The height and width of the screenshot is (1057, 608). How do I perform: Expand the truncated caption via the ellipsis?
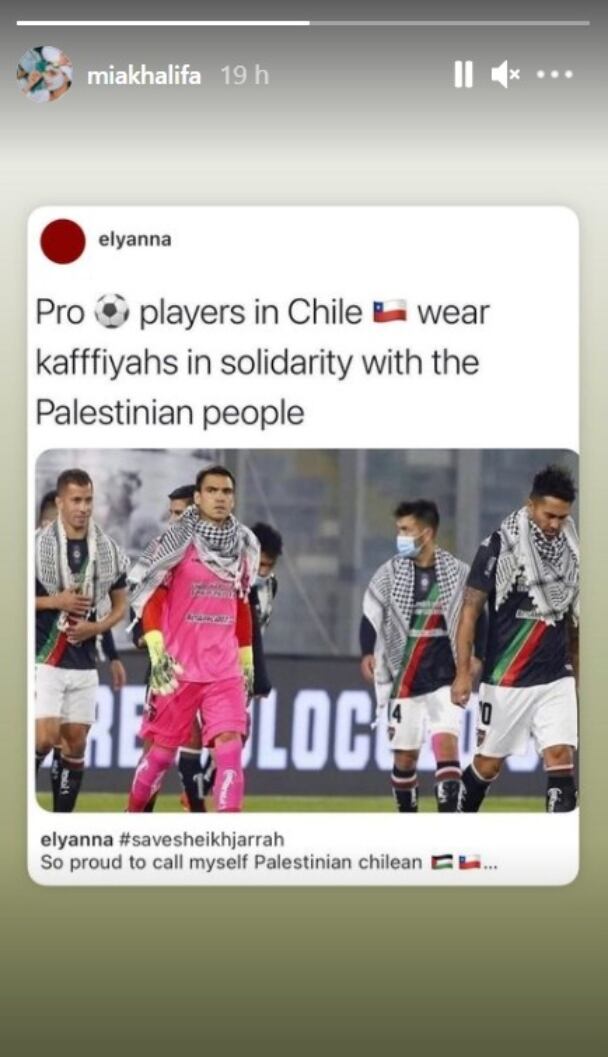[490, 863]
